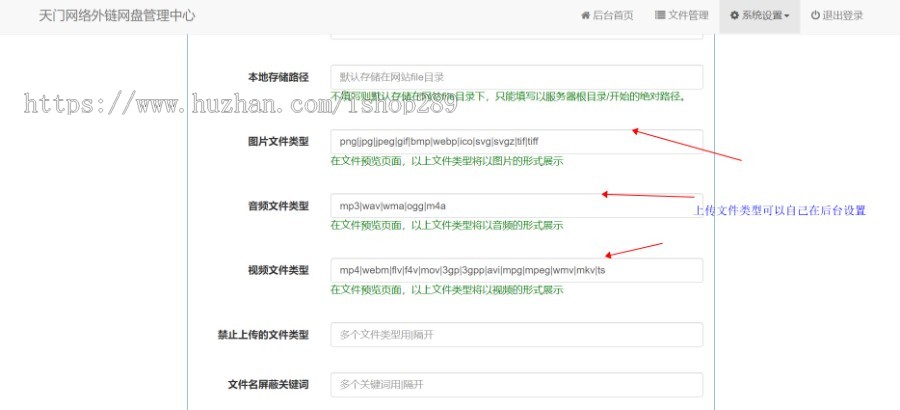Open 文件管理 in the navbar
The width and height of the screenshot is (900, 410).
pos(681,16)
